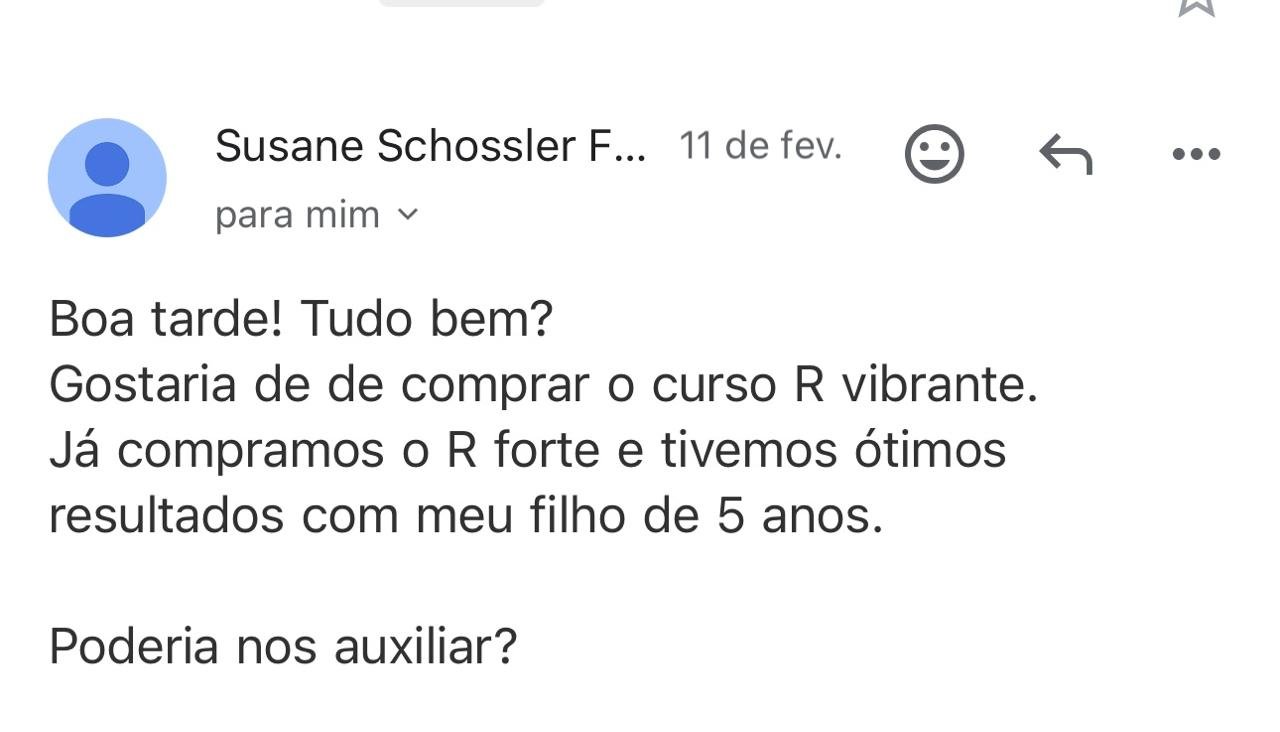Open overflow options for this message
Image resolution: width=1280 pixels, height=732 pixels.
point(1197,153)
